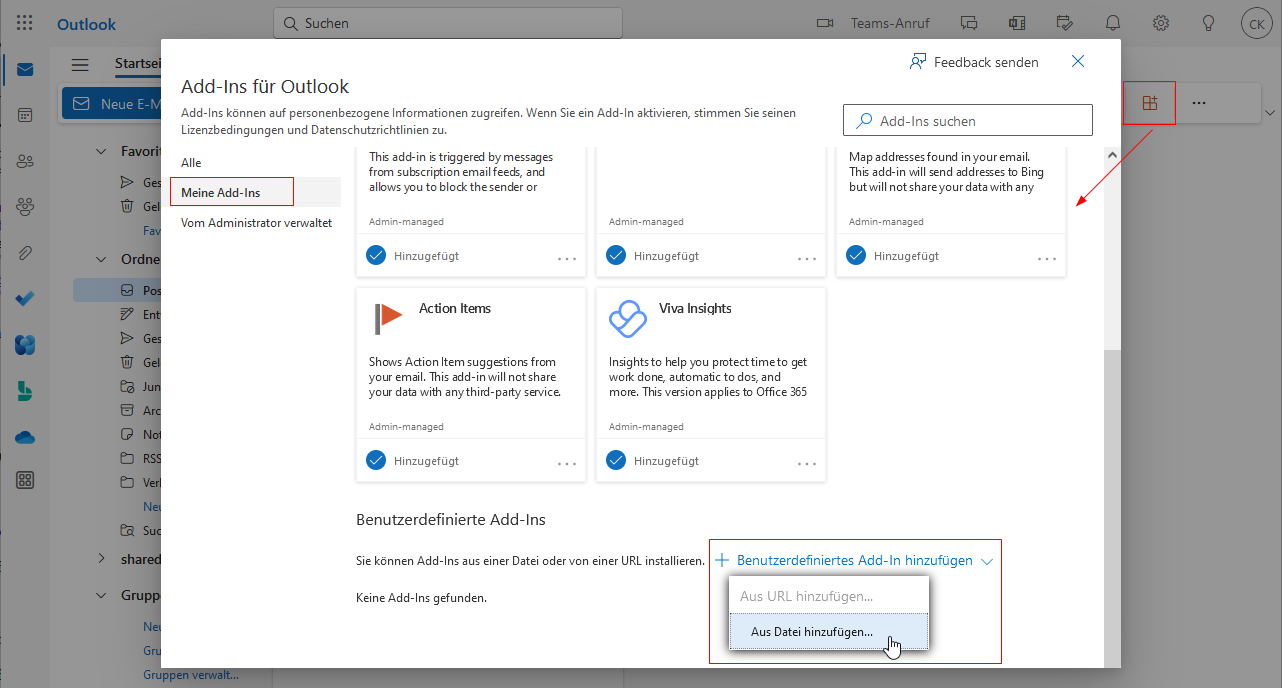Expand 'Benutzerdefiniertes Add-In hinzufügen' dropdown

[855, 561]
